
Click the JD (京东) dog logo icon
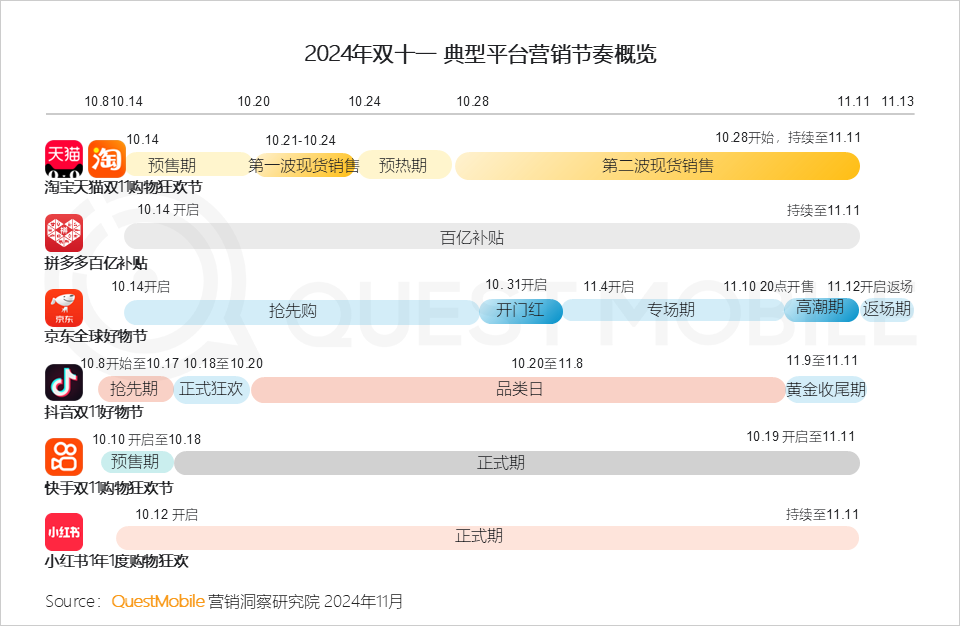pos(64,308)
